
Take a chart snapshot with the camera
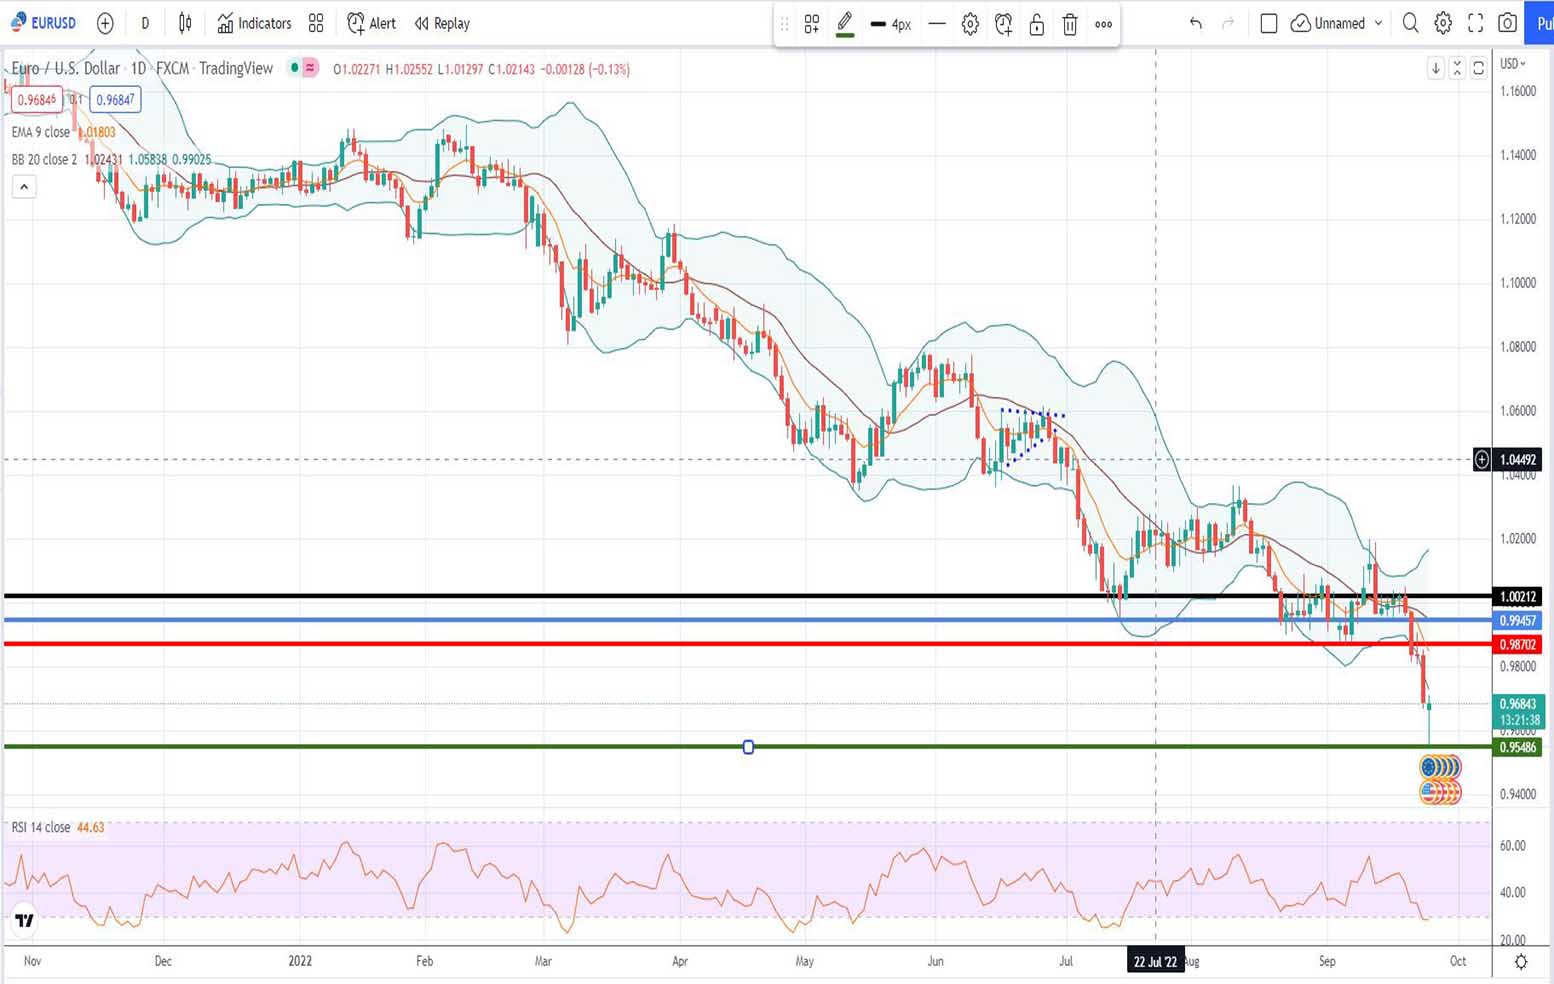tap(1507, 23)
